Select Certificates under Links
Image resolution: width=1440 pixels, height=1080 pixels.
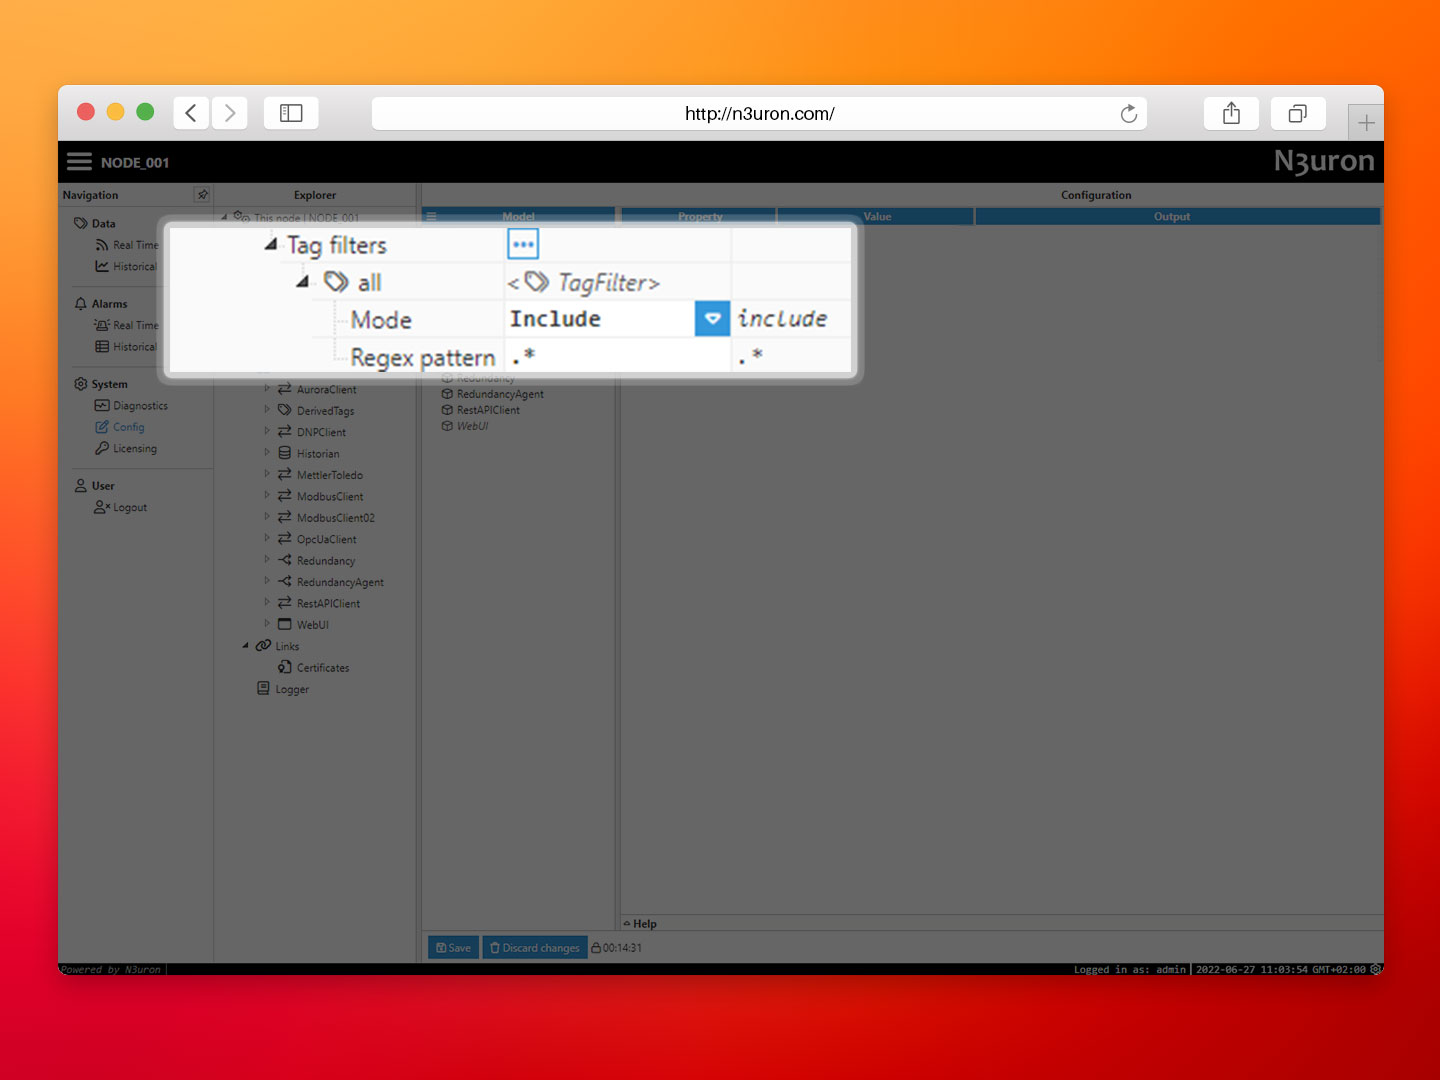(323, 668)
